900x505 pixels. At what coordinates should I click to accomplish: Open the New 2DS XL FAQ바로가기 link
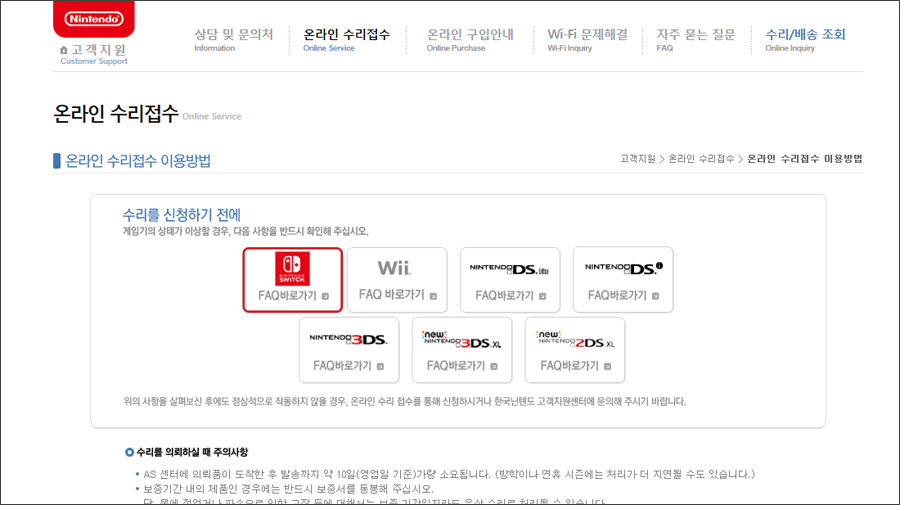[x=576, y=366]
